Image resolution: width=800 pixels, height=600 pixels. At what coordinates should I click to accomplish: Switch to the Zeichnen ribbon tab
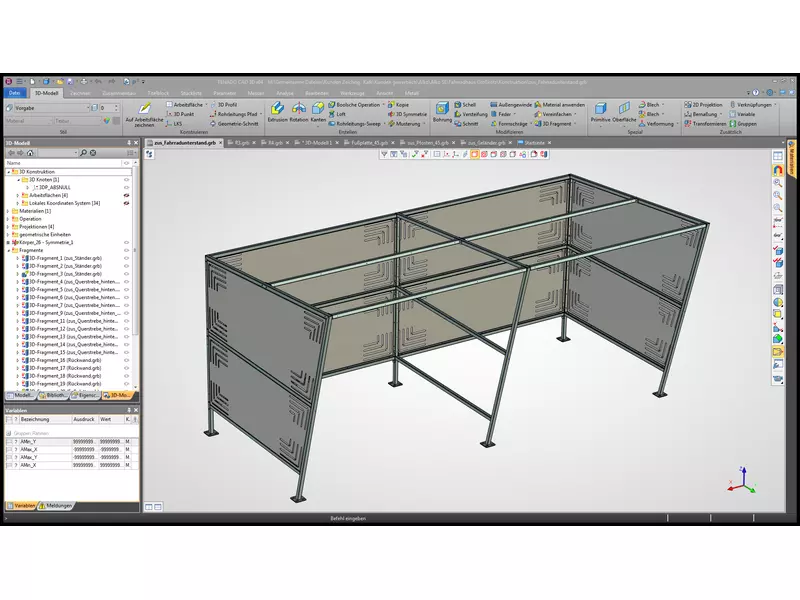click(80, 92)
